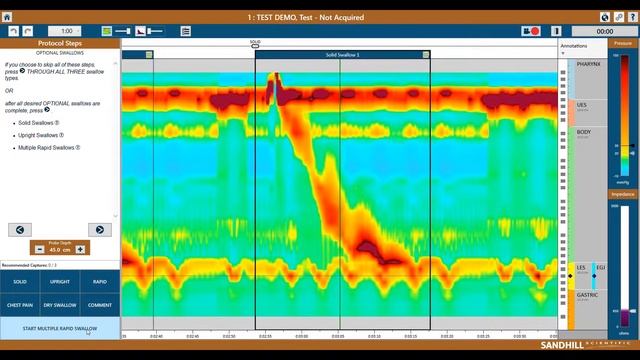This screenshot has height=360, width=640.
Task: Go to next protocol step arrow
Action: coord(100,230)
